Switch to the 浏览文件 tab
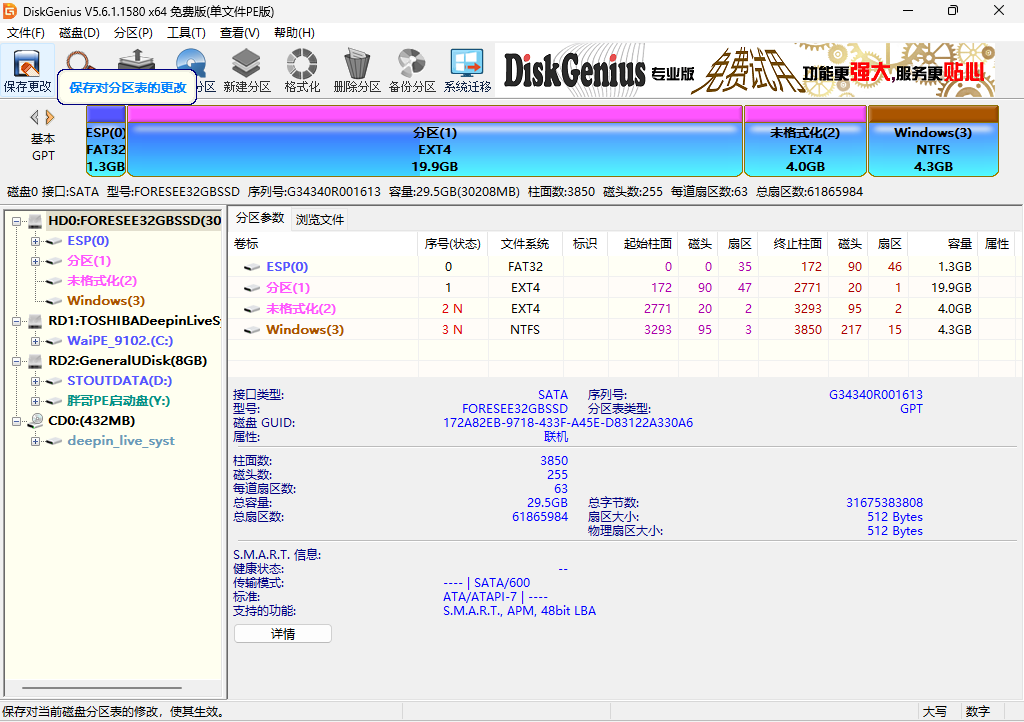 319,219
